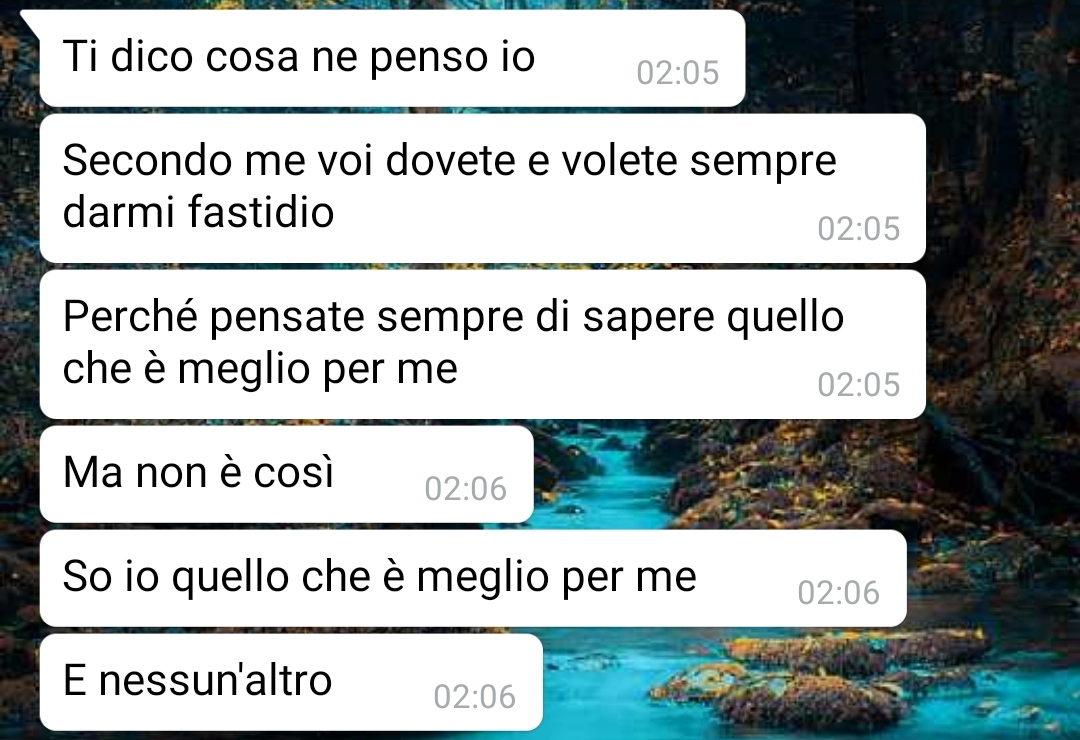The height and width of the screenshot is (740, 1080).
Task: Tap the "Ma non è così" message bubble
Action: (x=287, y=474)
